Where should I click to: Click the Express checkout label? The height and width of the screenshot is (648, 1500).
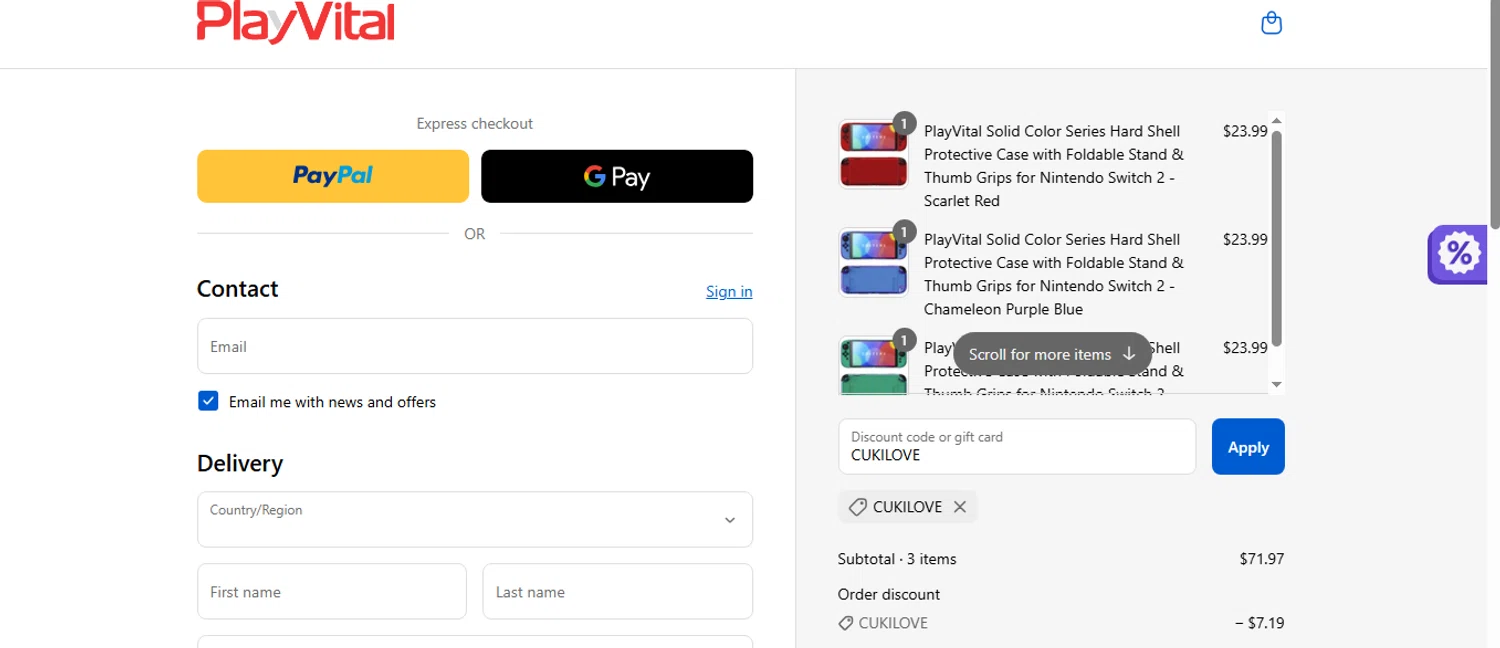pos(475,124)
